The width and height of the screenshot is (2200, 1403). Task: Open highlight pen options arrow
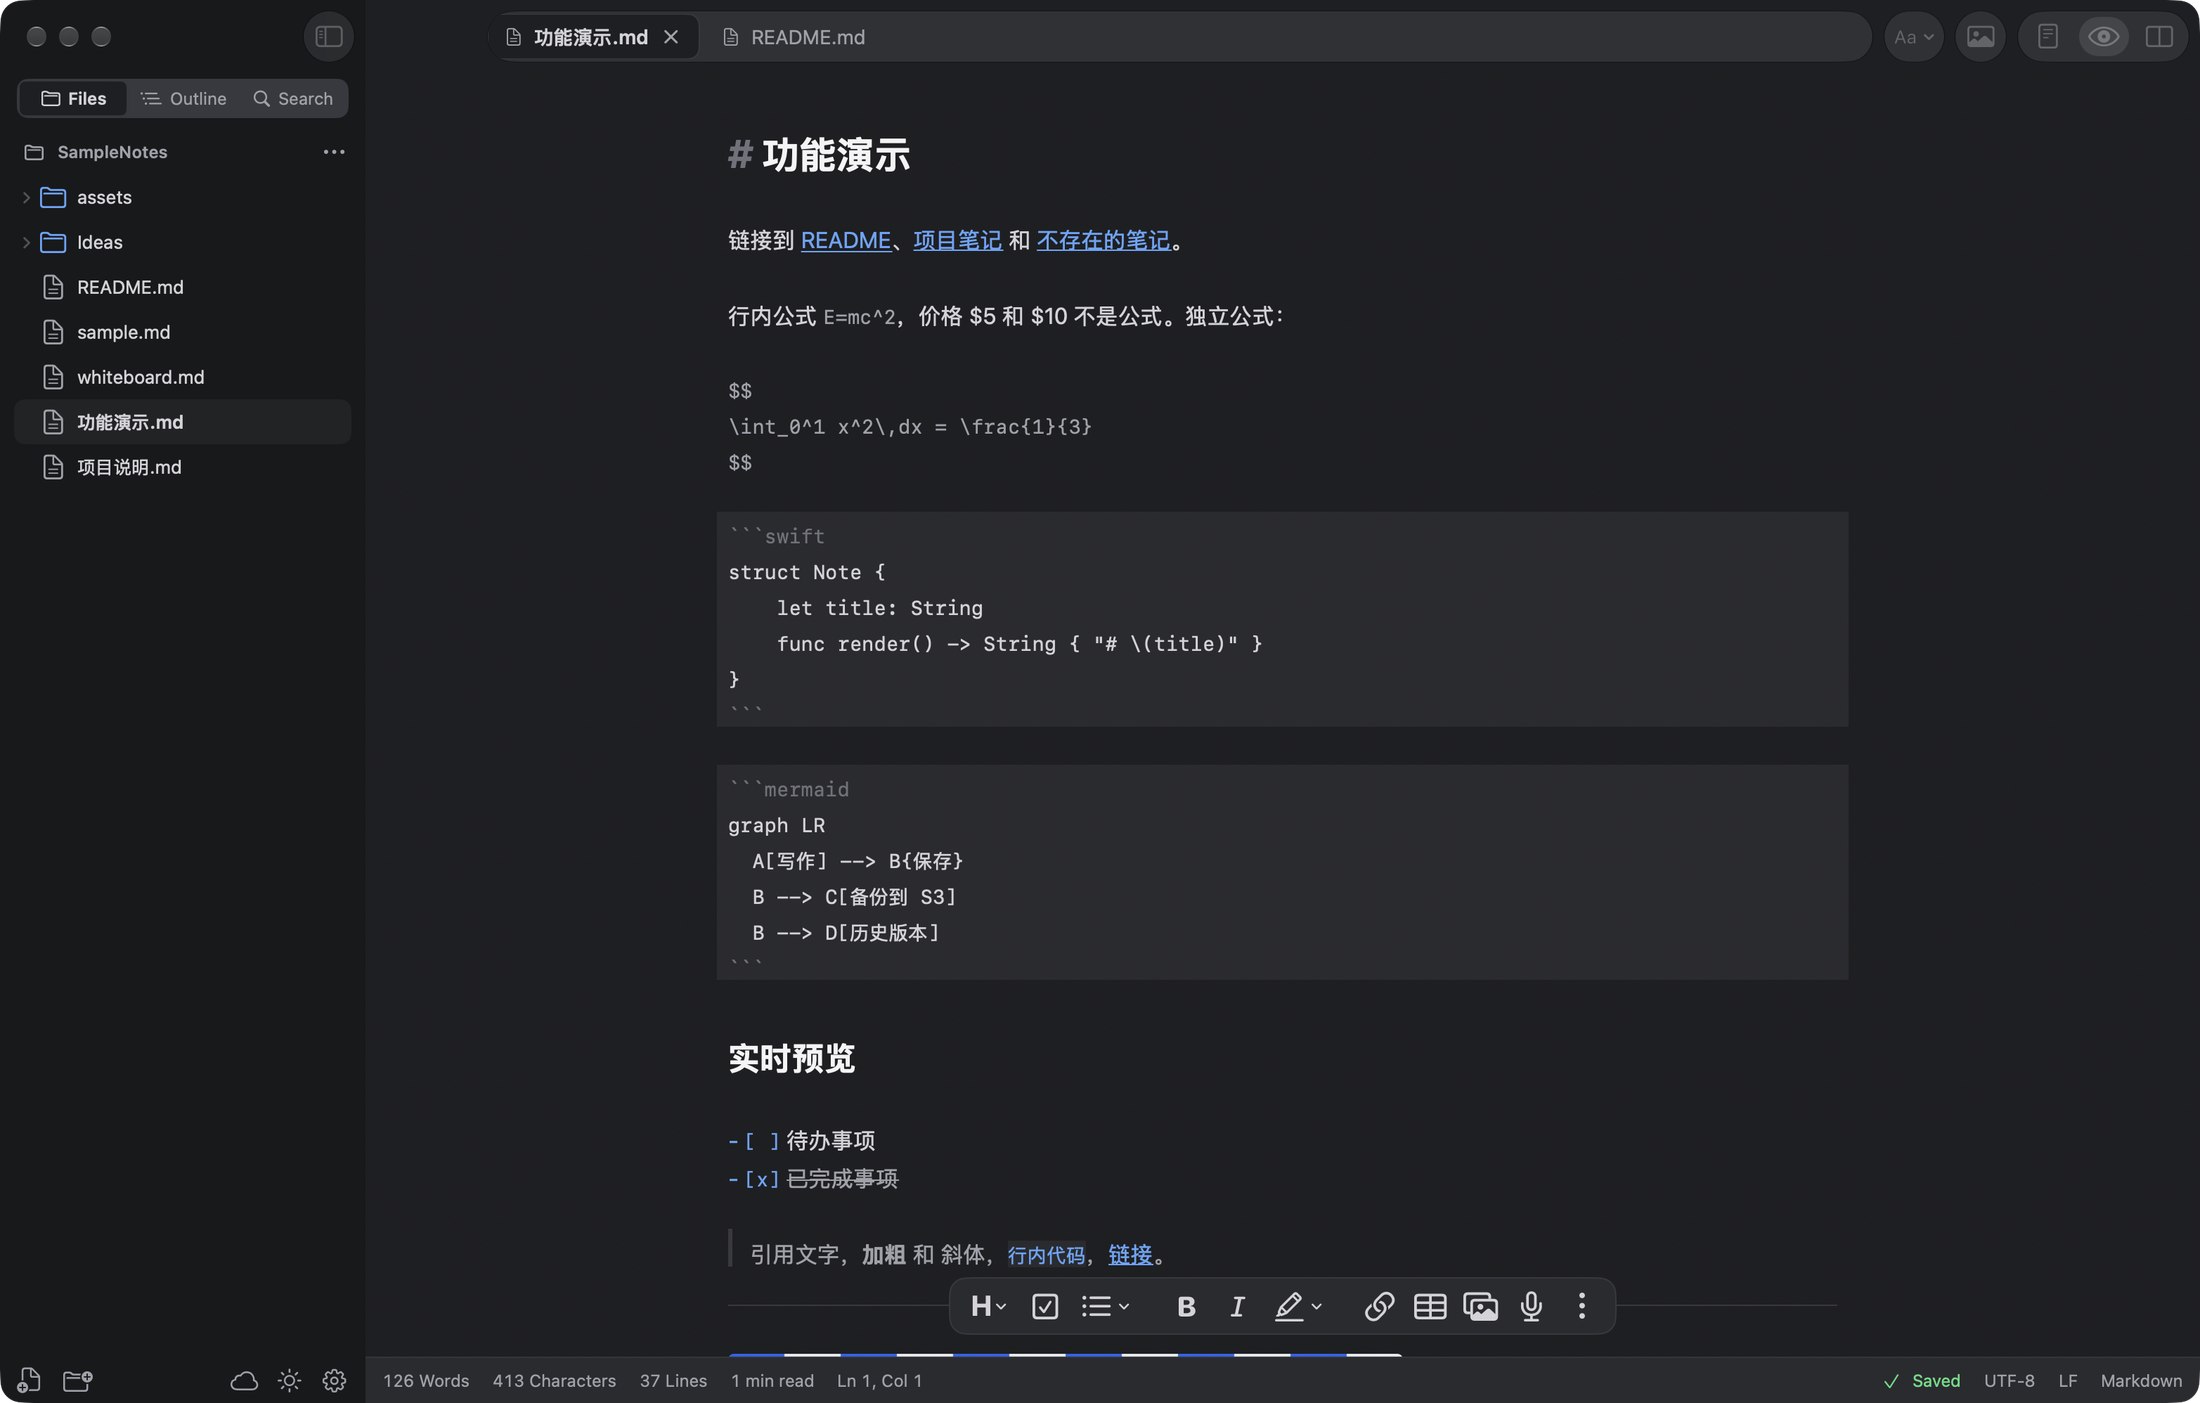(1316, 1306)
